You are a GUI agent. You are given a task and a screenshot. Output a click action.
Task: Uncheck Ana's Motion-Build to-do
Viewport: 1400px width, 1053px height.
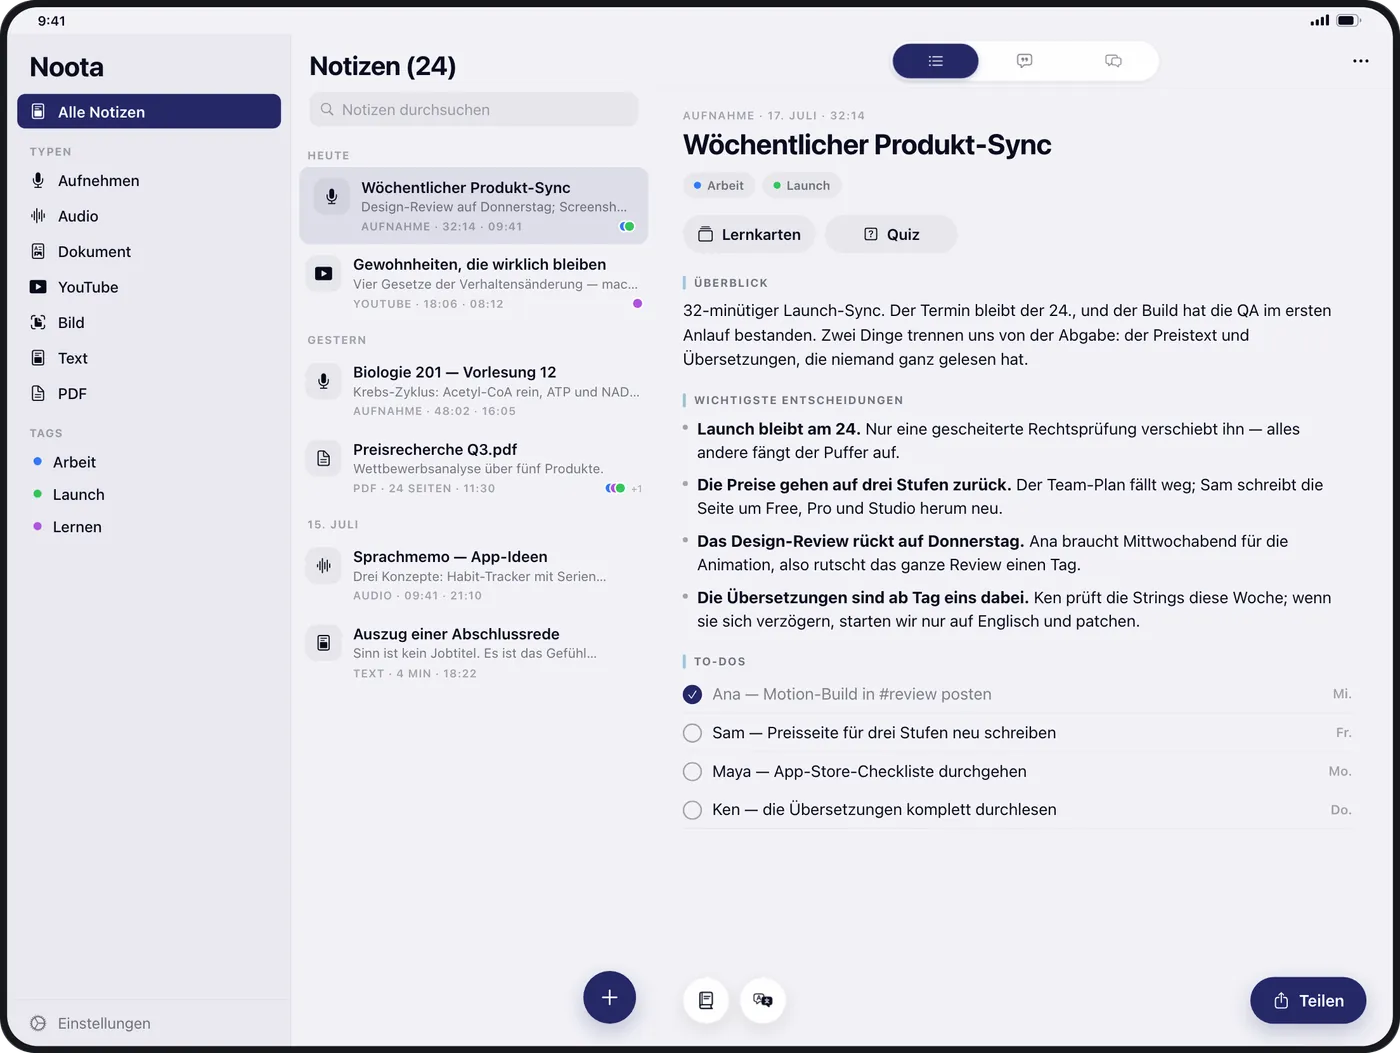click(692, 694)
